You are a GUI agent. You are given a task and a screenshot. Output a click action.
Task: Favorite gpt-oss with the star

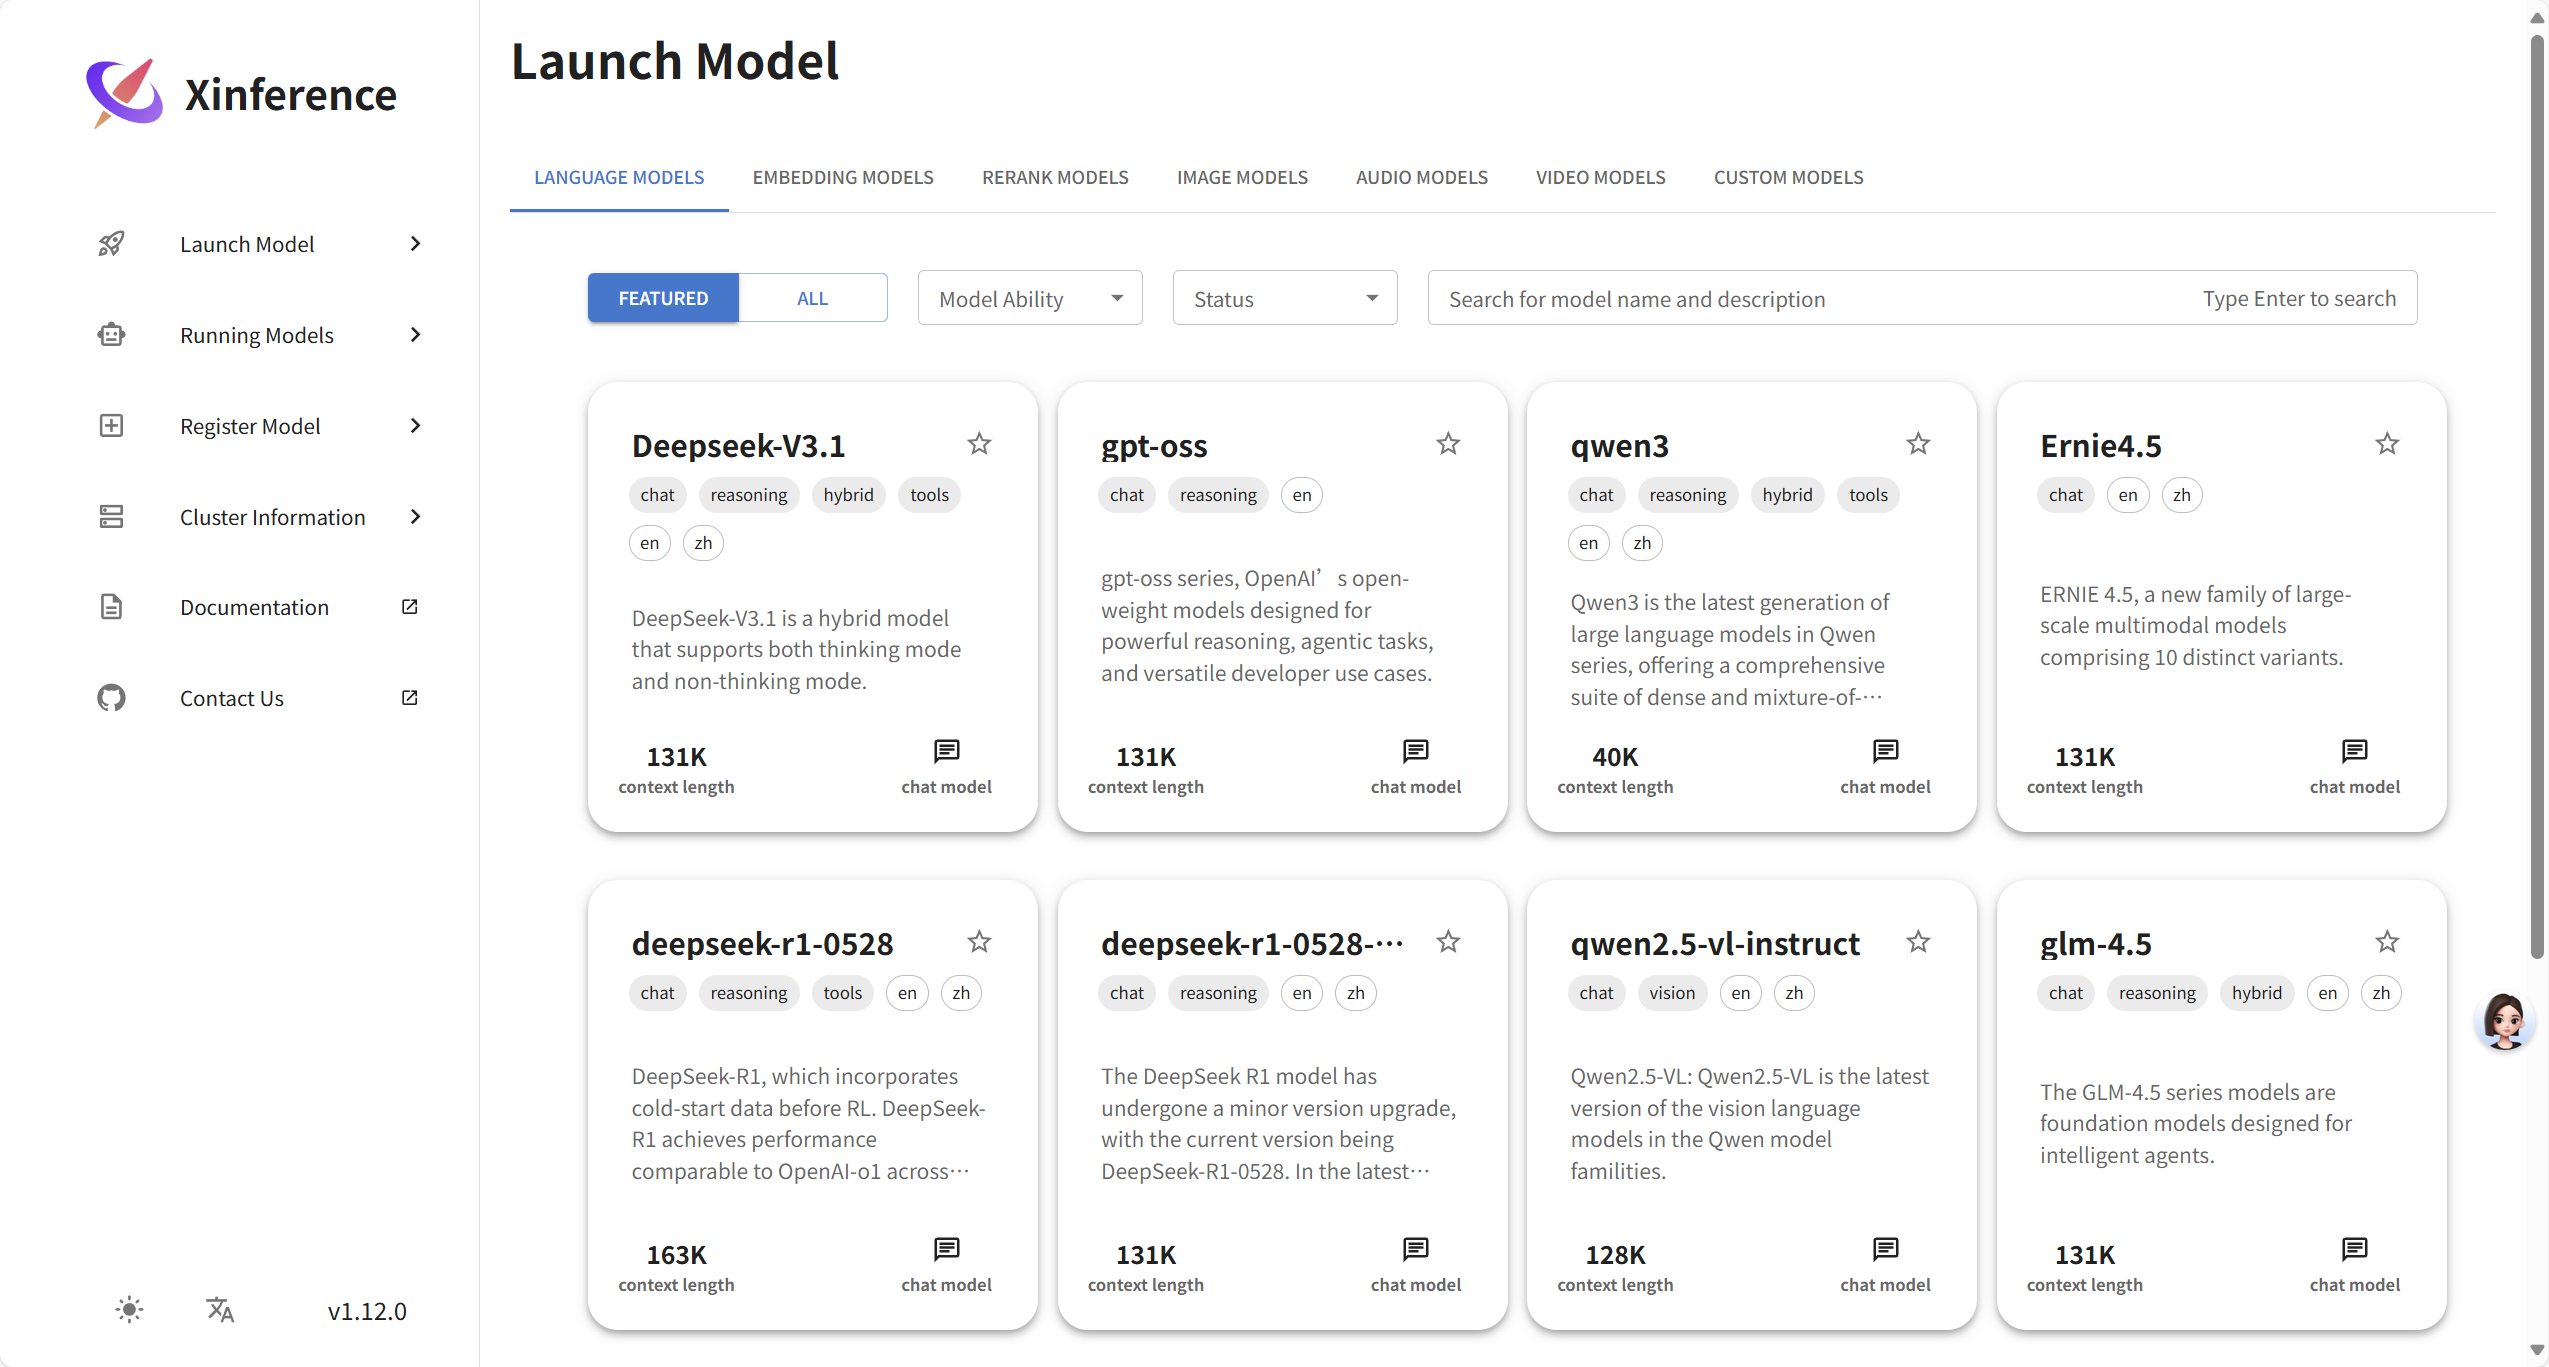click(x=1448, y=444)
